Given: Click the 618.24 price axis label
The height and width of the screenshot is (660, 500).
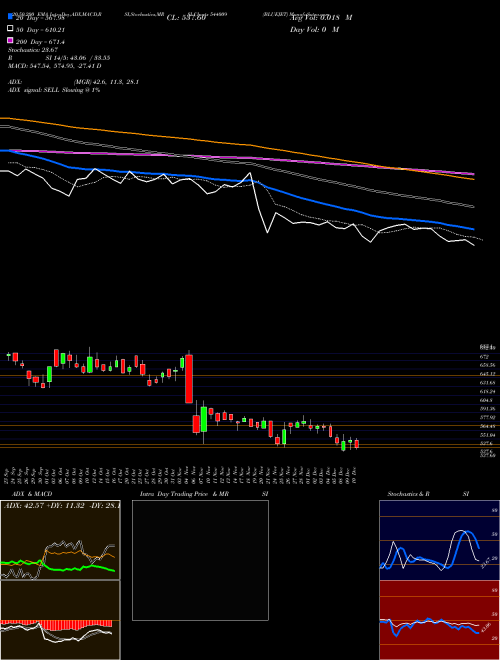Looking at the screenshot, I should click(487, 391).
